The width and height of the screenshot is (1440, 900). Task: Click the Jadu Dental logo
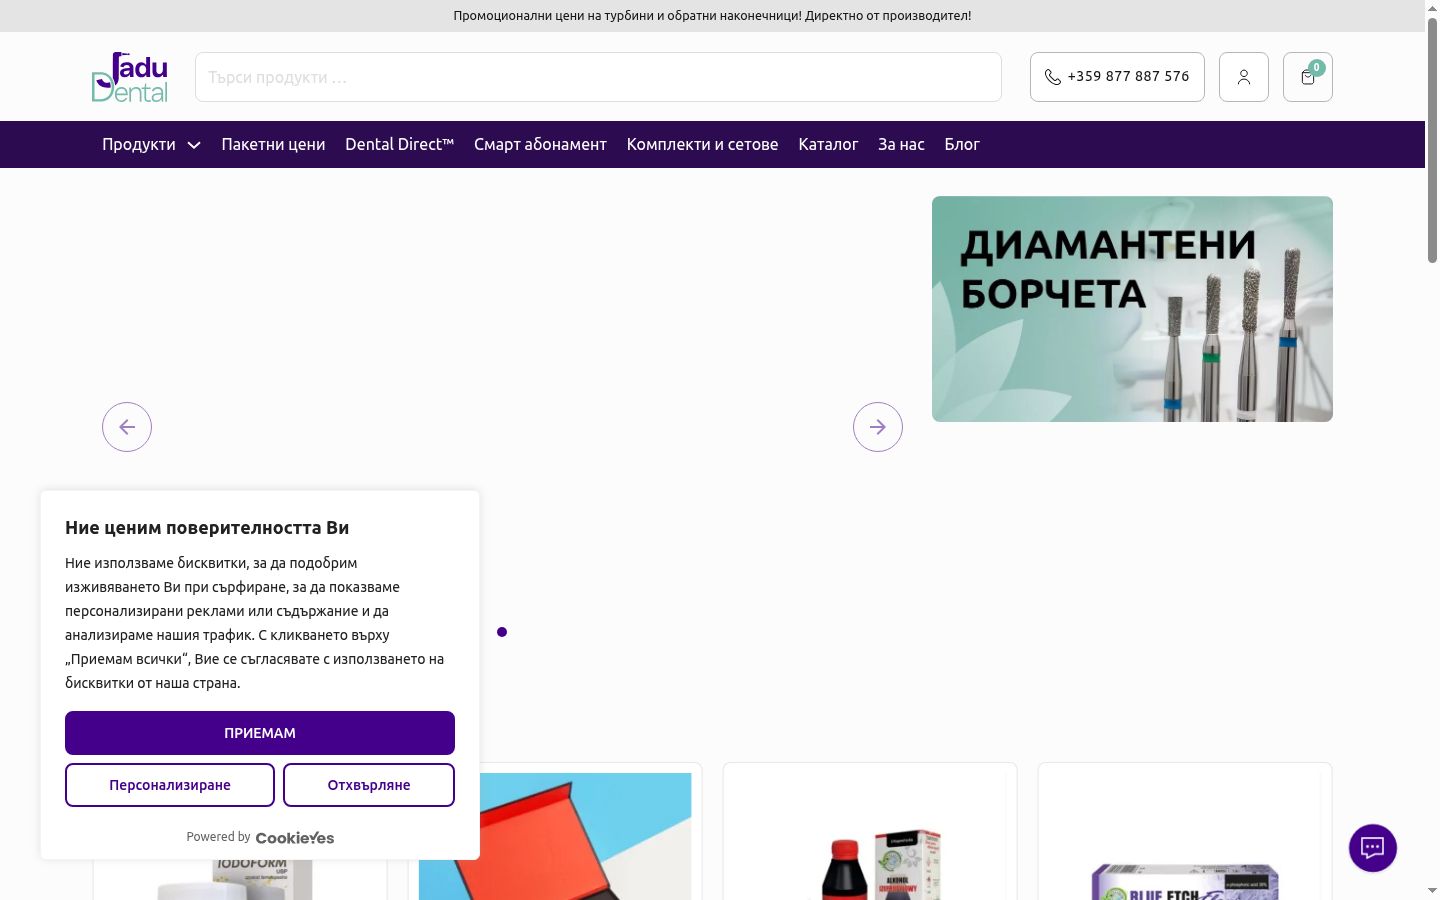130,77
